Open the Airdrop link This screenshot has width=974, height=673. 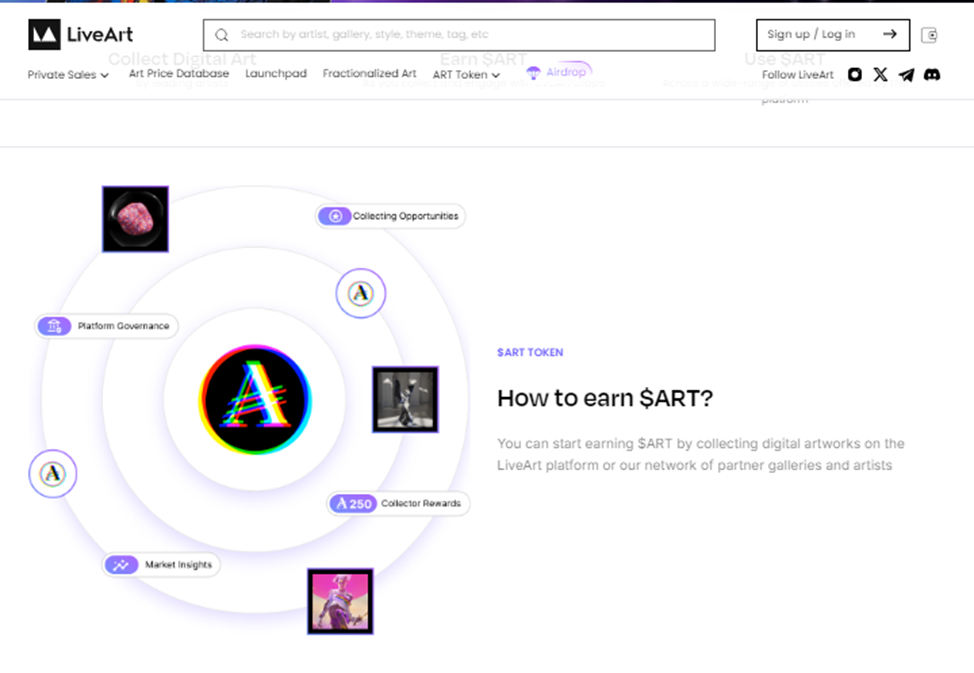click(x=558, y=72)
